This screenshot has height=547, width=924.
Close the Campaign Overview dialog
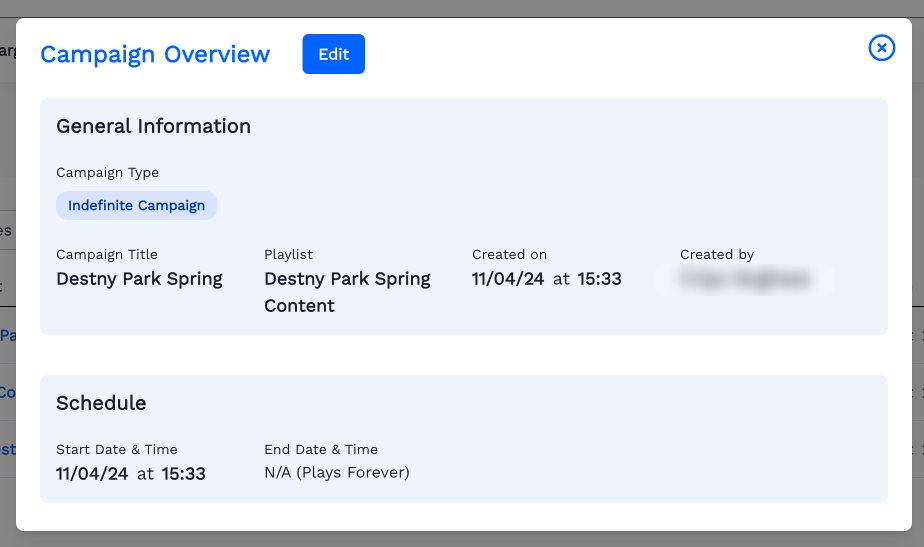(881, 48)
